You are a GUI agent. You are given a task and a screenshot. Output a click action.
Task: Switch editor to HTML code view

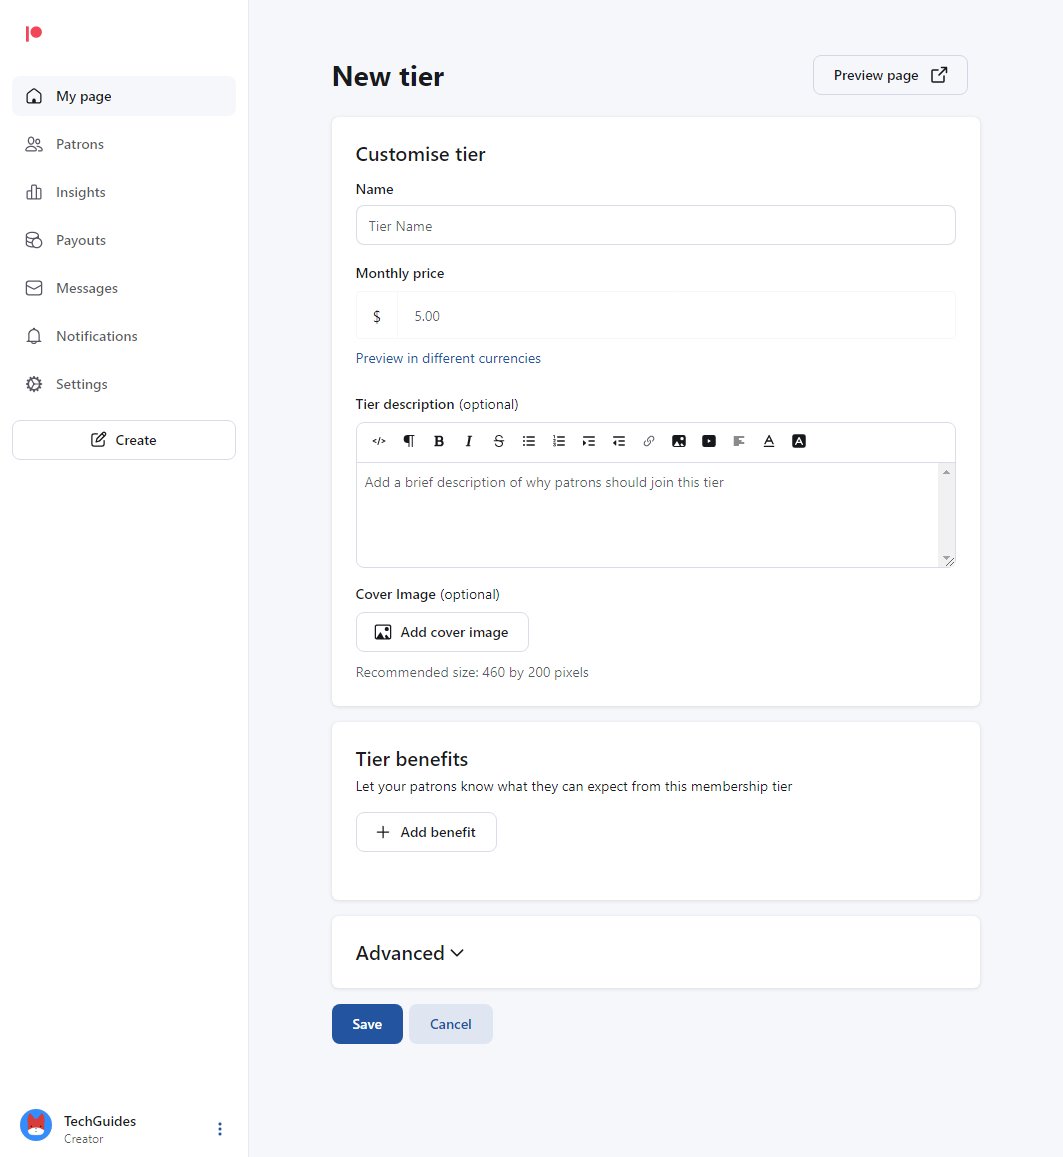[x=378, y=441]
